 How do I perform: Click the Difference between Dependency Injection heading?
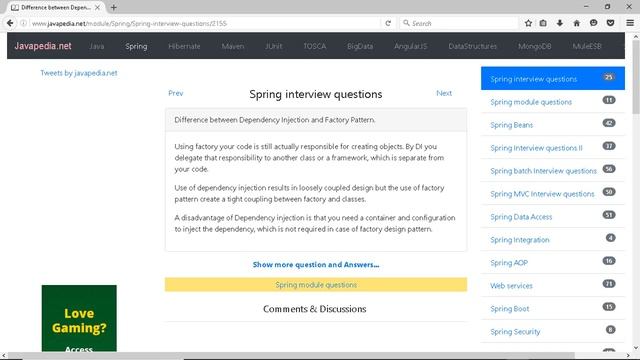click(275, 120)
